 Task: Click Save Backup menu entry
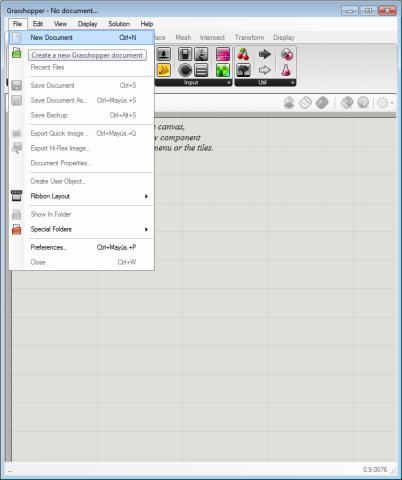[82, 115]
